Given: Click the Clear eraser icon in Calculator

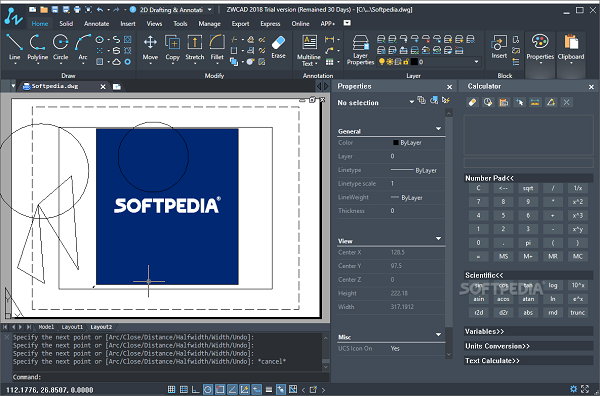Looking at the screenshot, I should pos(473,102).
